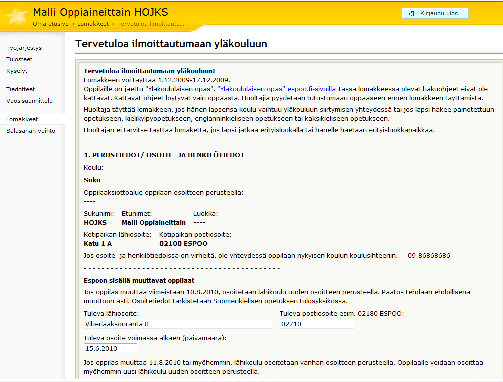
Task: Open Vuosisuunnittelu in the sidebar
Action: tap(29, 101)
